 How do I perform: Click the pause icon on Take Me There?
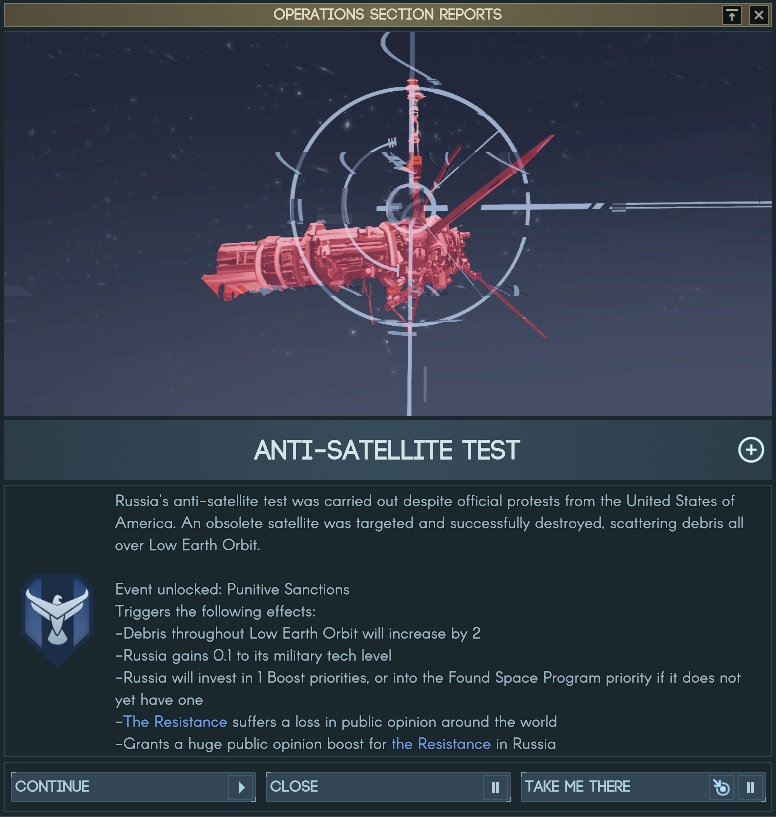750,787
